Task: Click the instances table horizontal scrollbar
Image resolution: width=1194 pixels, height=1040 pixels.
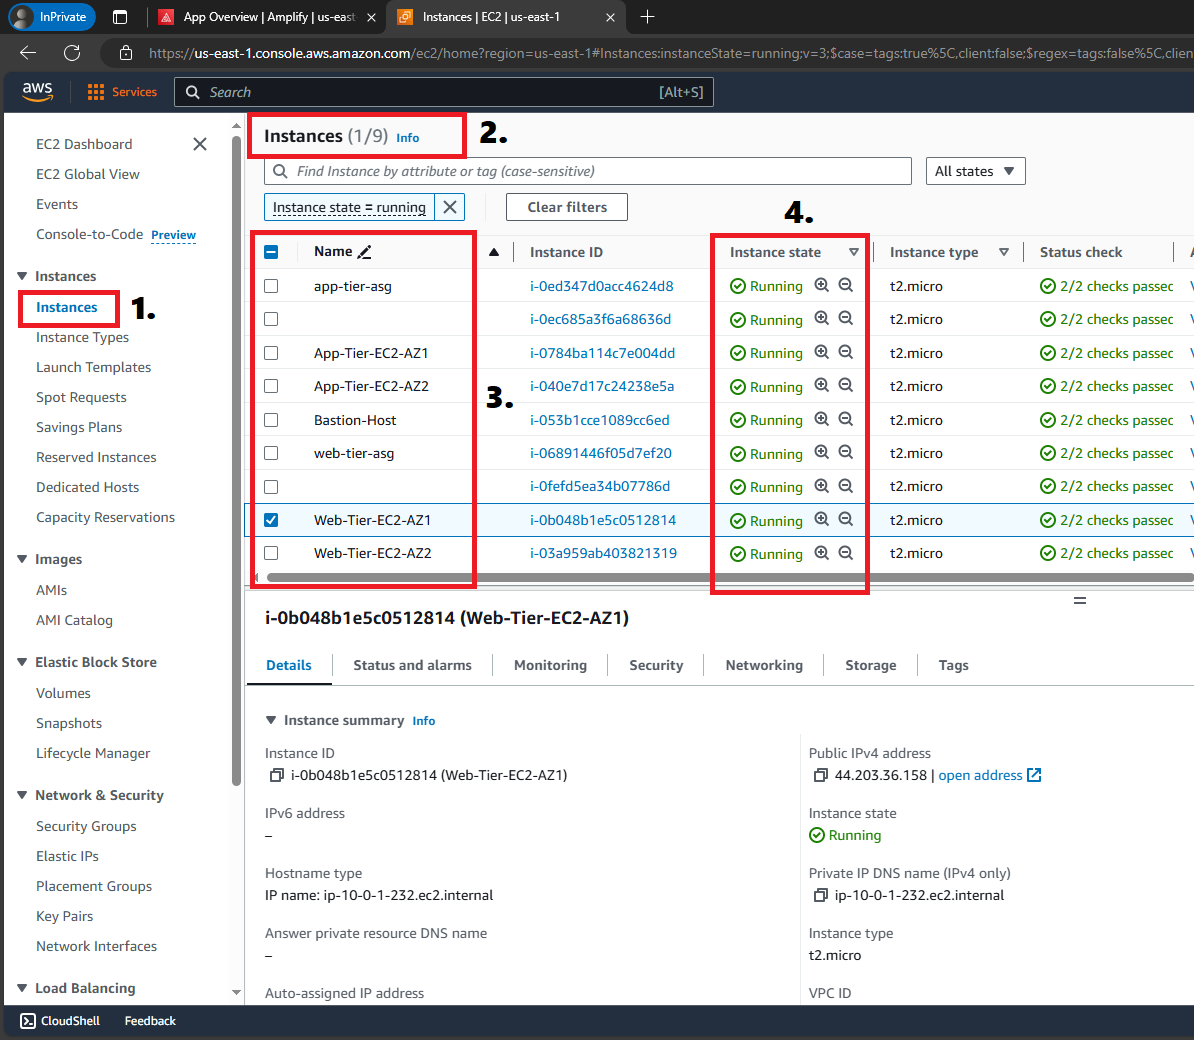Action: pyautogui.click(x=729, y=578)
